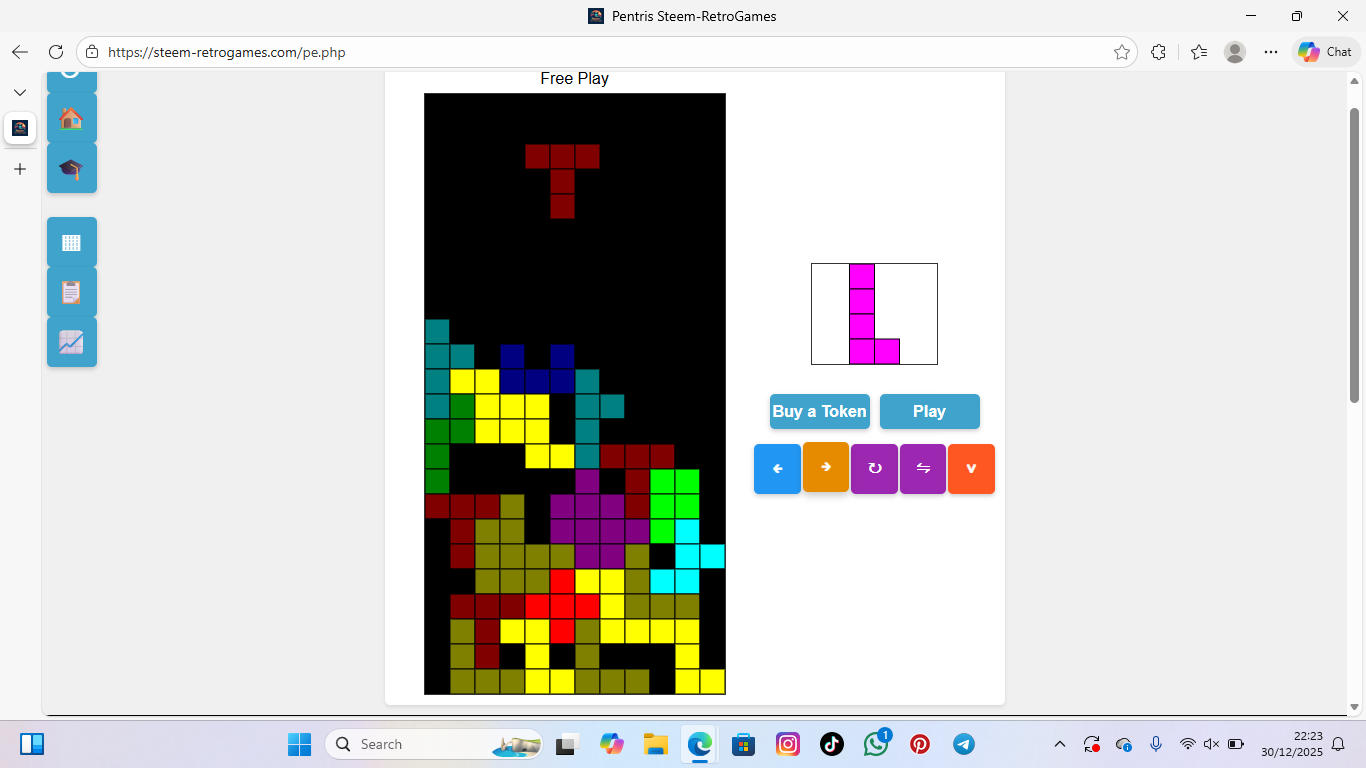Start the game with the Play button
1366x768 pixels.
click(930, 411)
